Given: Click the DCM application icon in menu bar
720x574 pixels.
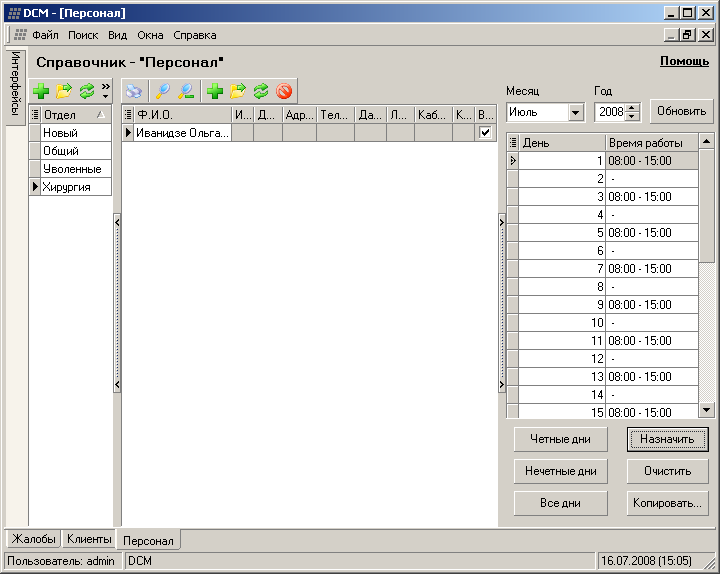Looking at the screenshot, I should [x=20, y=34].
